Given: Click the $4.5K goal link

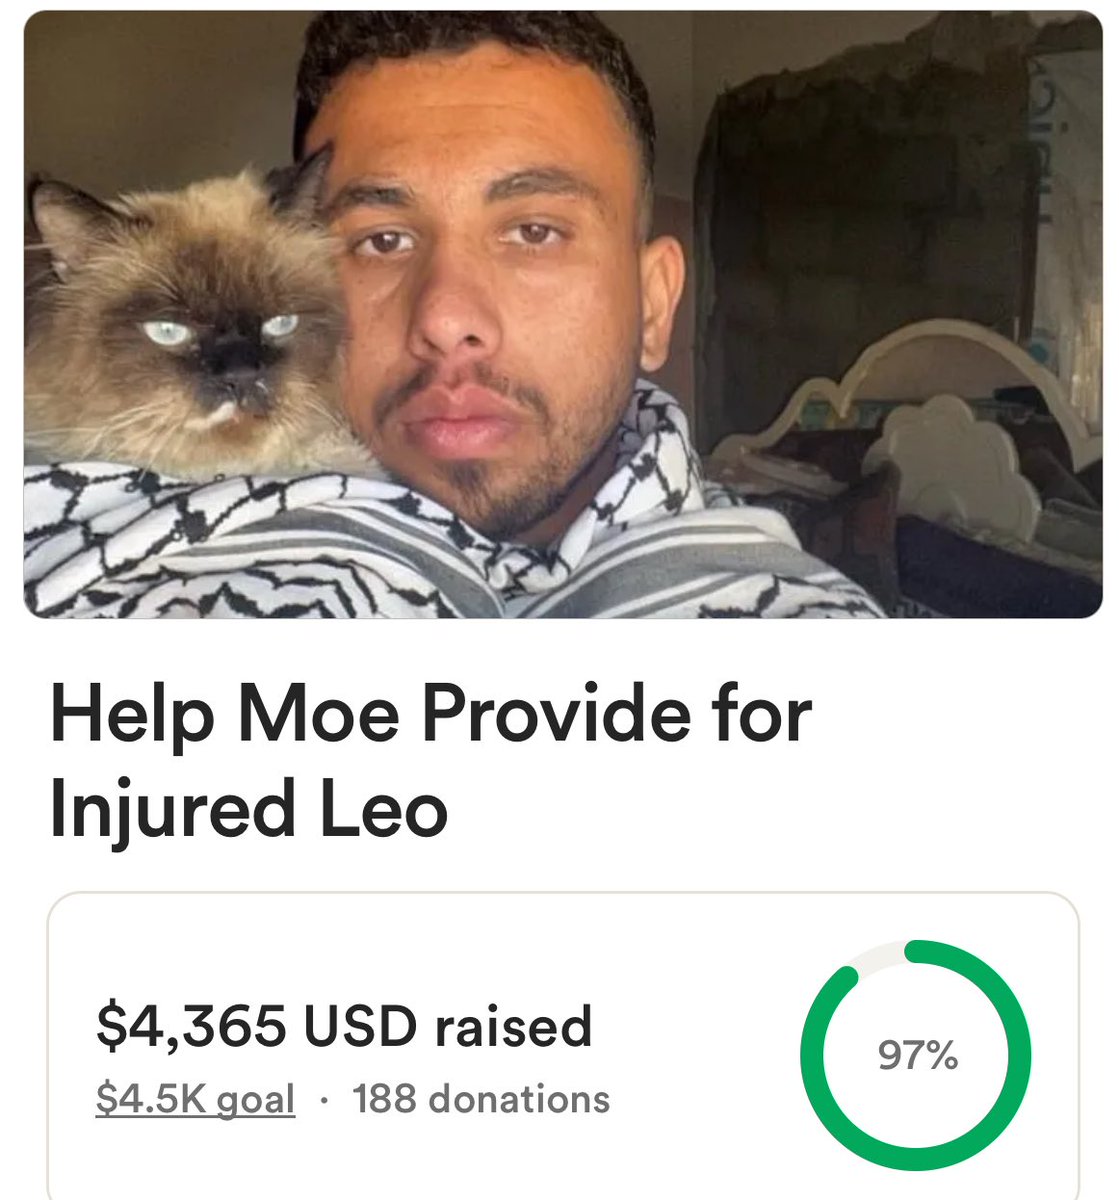Looking at the screenshot, I should pos(195,1099).
